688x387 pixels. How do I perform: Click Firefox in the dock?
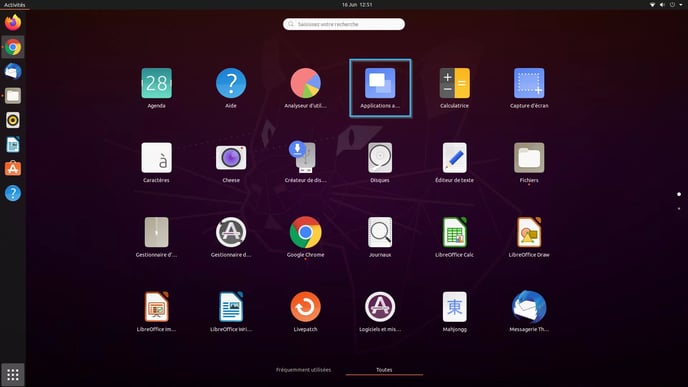pyautogui.click(x=13, y=22)
